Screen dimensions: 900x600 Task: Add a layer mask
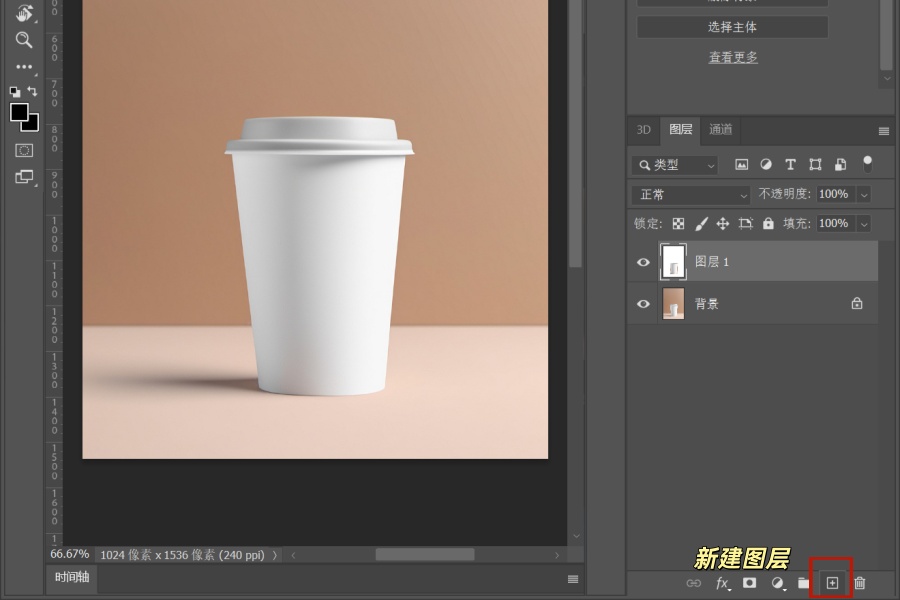pyautogui.click(x=749, y=583)
